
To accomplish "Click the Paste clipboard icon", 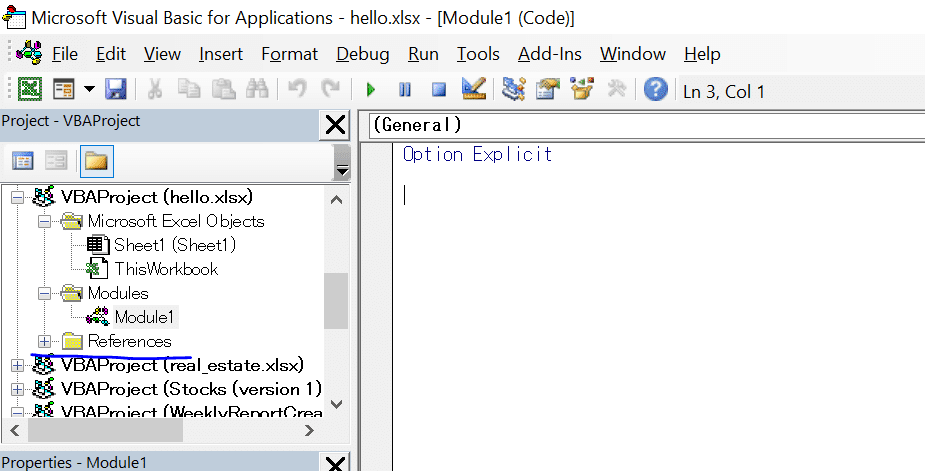I will (224, 90).
